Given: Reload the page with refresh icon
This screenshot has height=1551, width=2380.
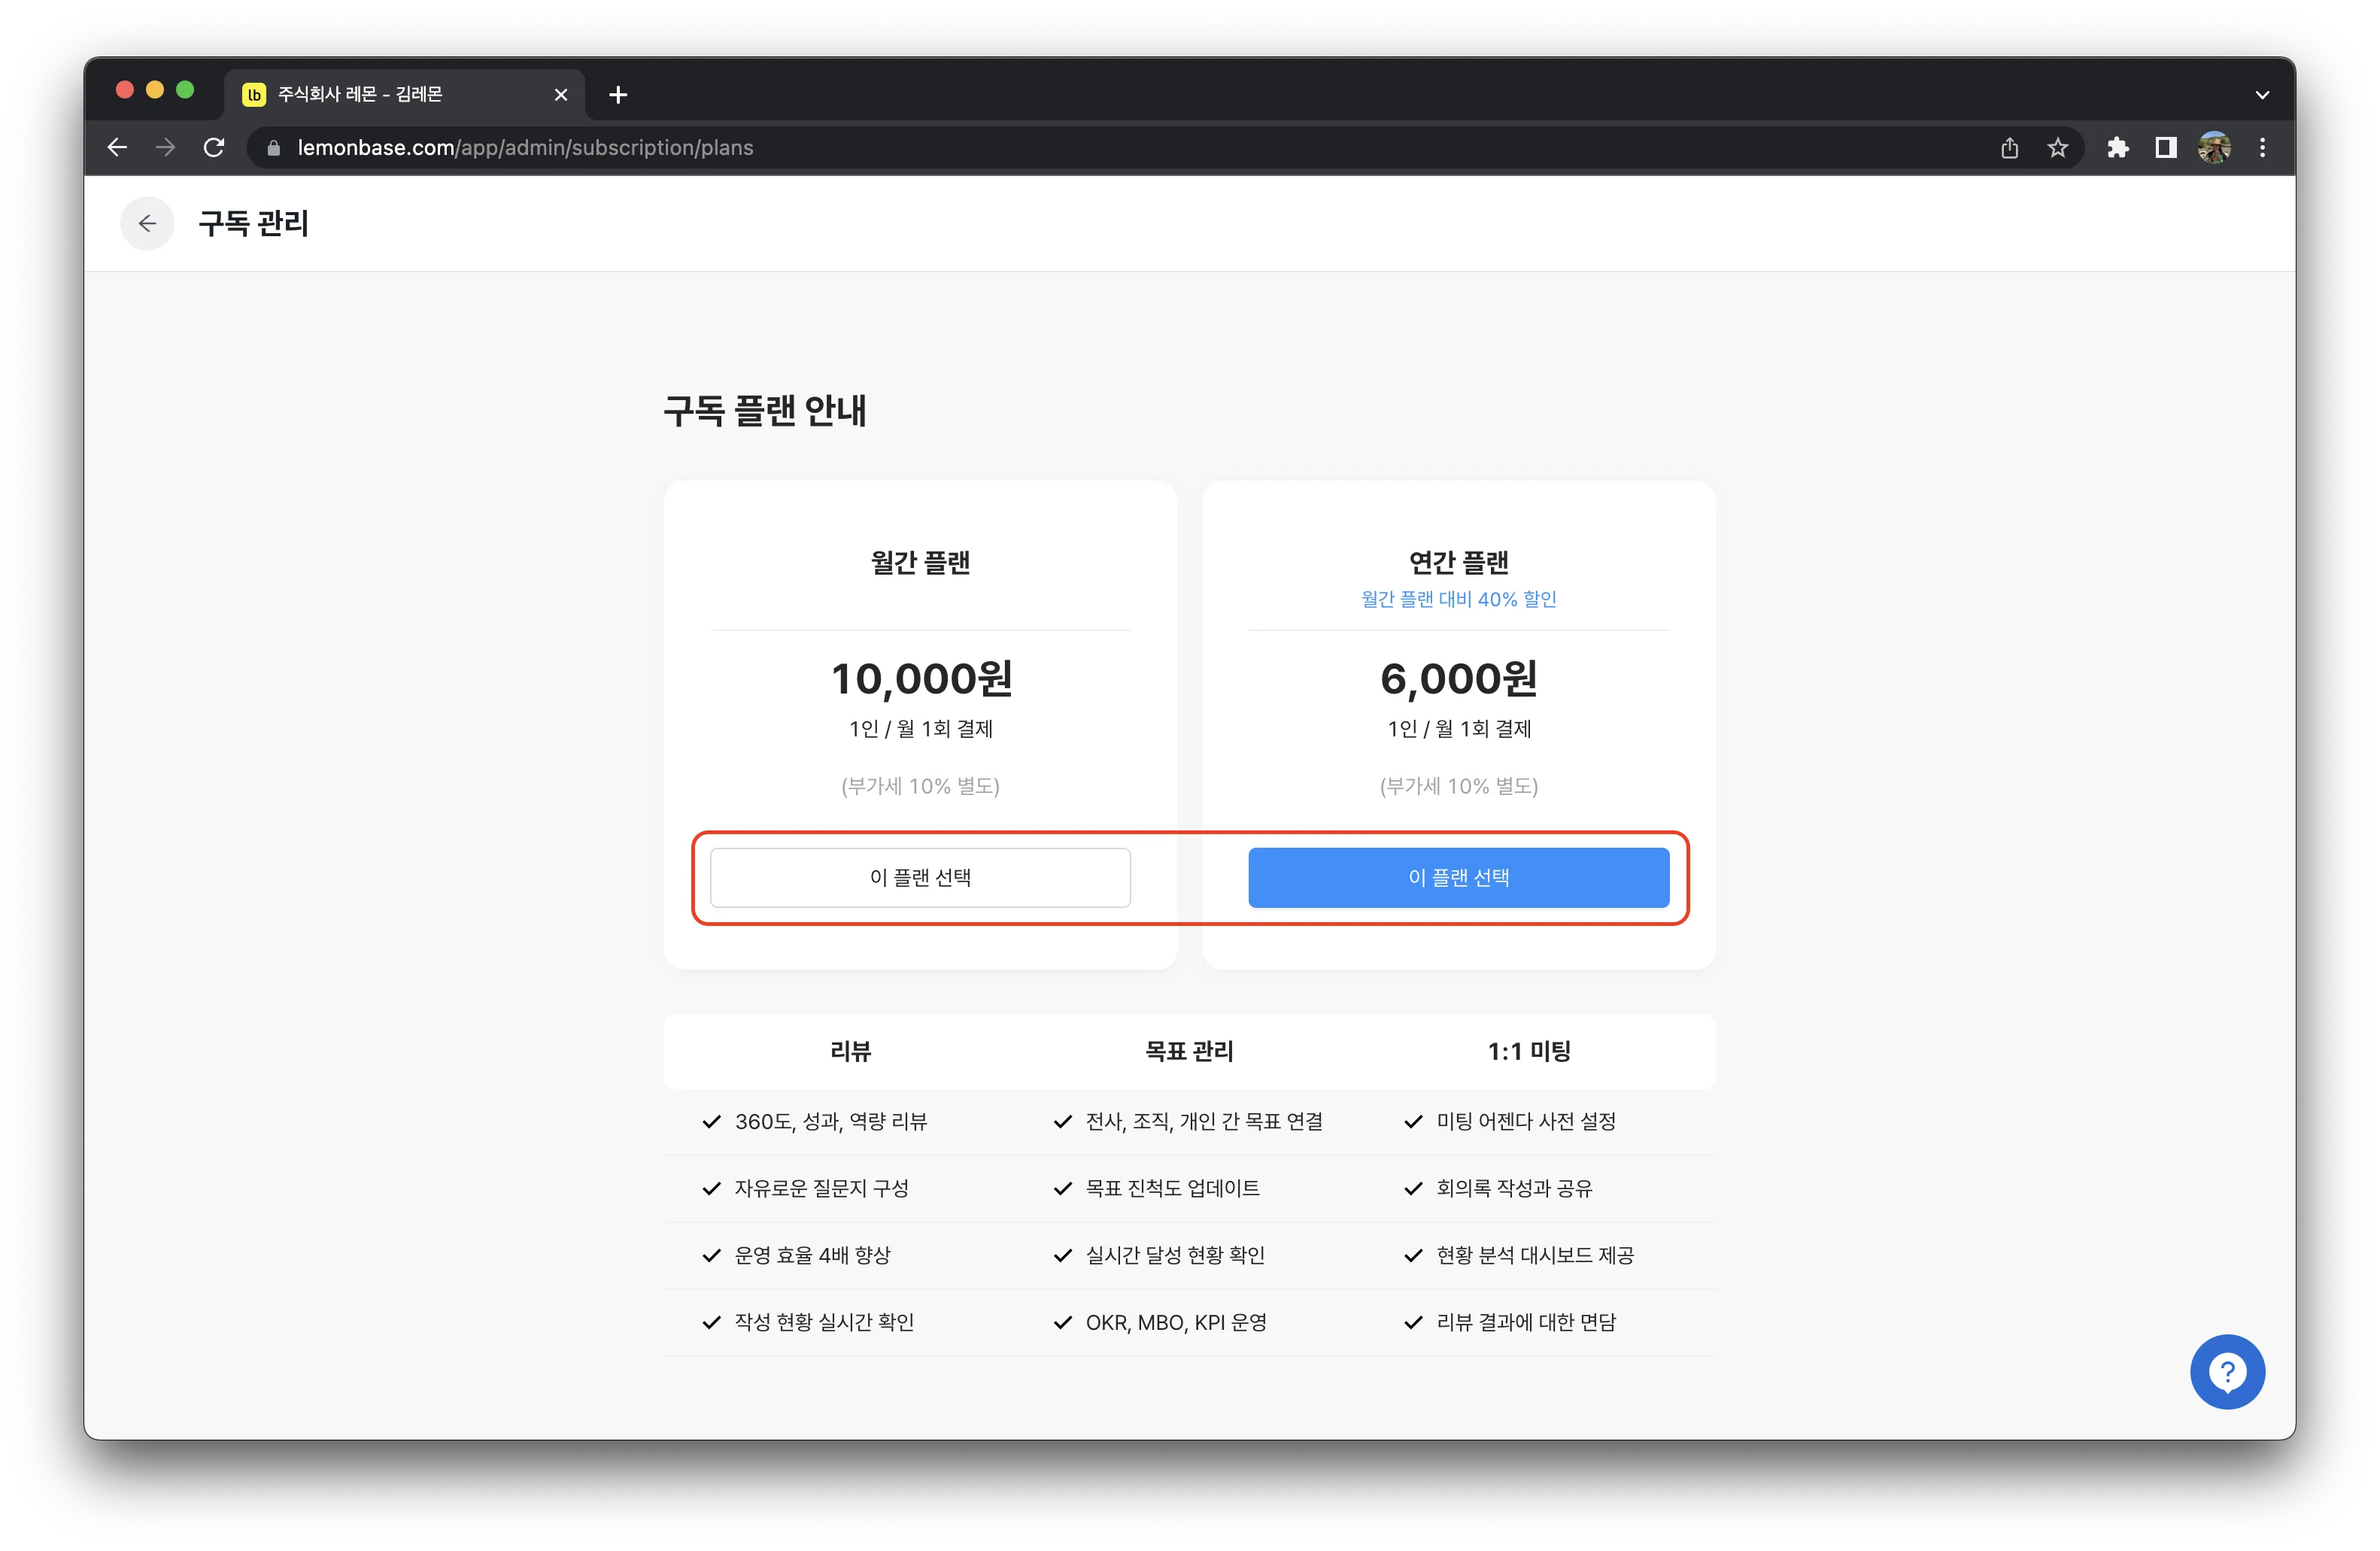Looking at the screenshot, I should (x=214, y=148).
